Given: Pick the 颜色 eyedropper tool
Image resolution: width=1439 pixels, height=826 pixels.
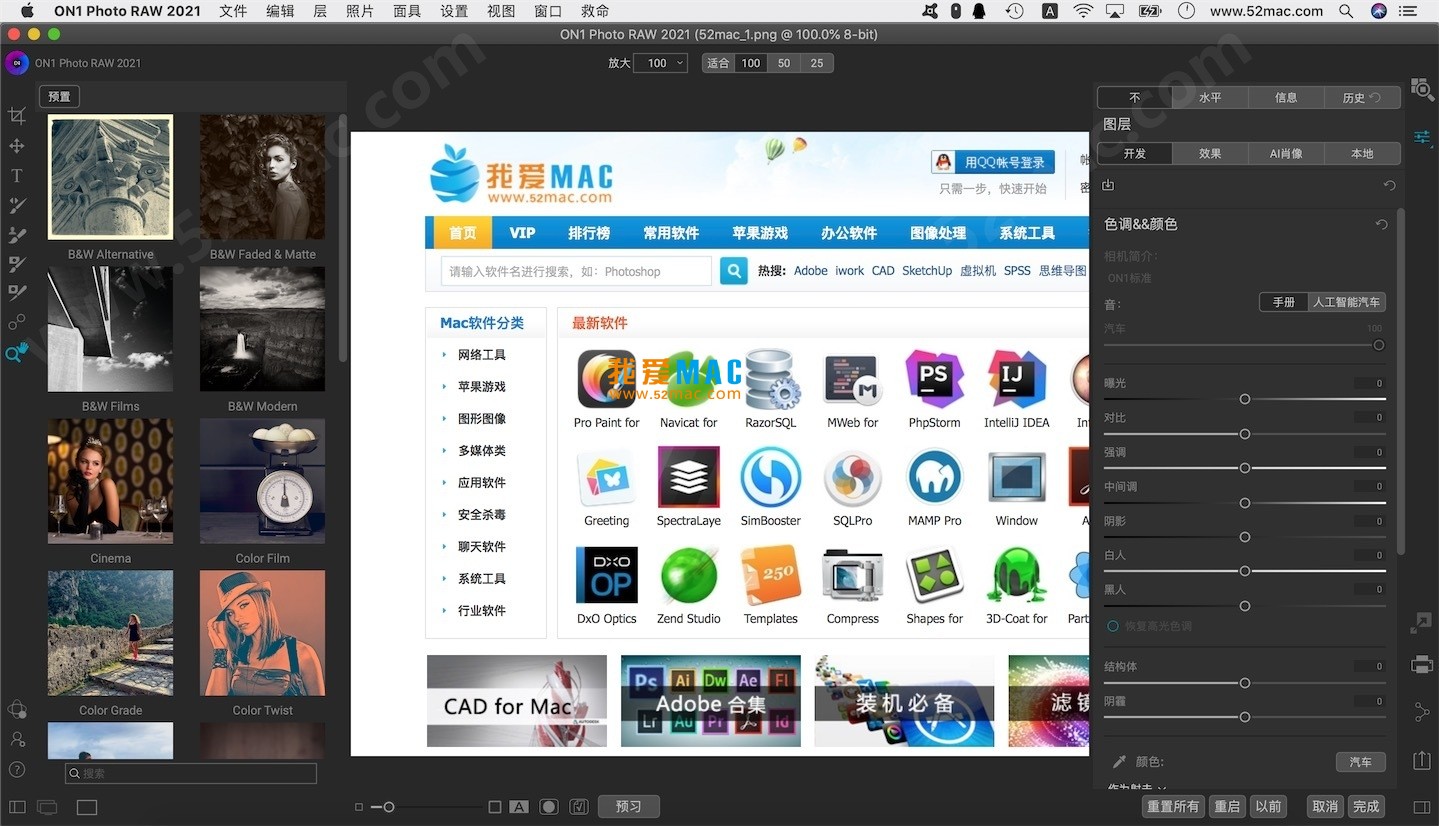Looking at the screenshot, I should [x=1119, y=762].
